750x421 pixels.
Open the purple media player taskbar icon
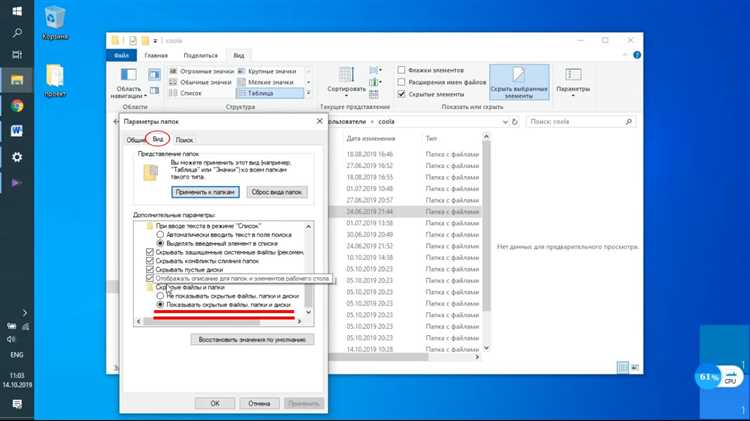point(17,183)
